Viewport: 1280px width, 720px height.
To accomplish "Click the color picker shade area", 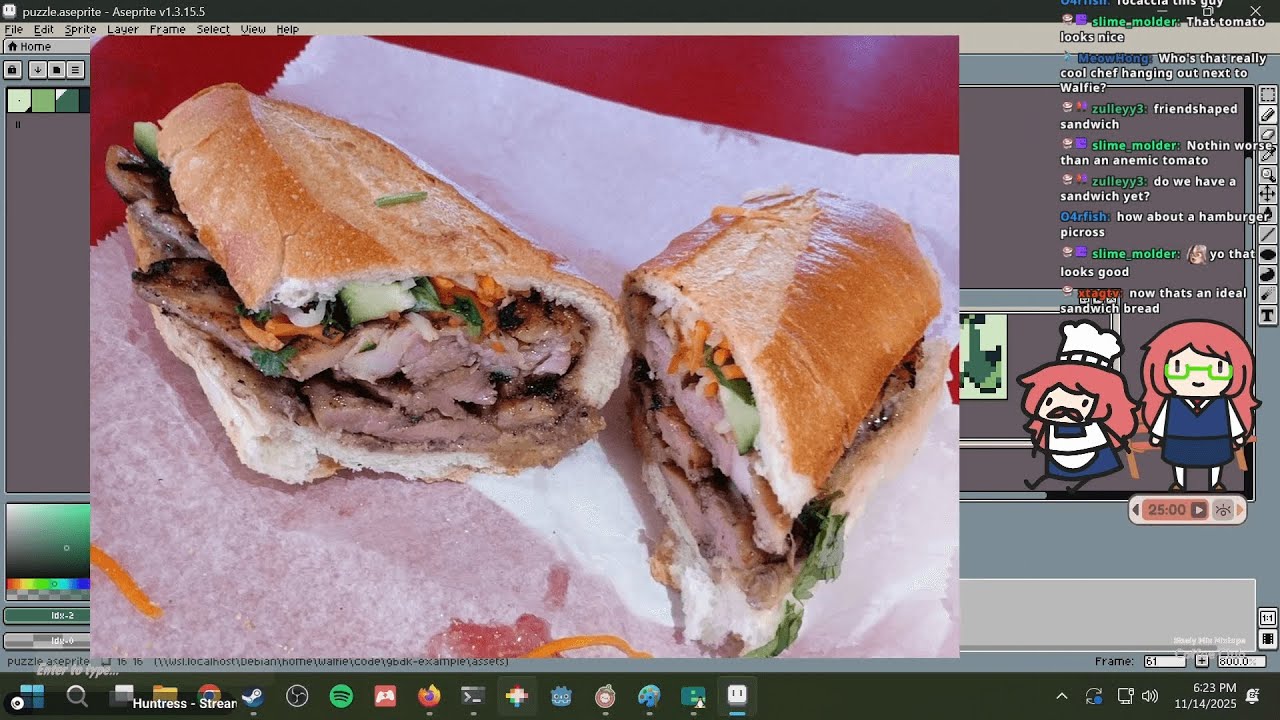I will [48, 541].
